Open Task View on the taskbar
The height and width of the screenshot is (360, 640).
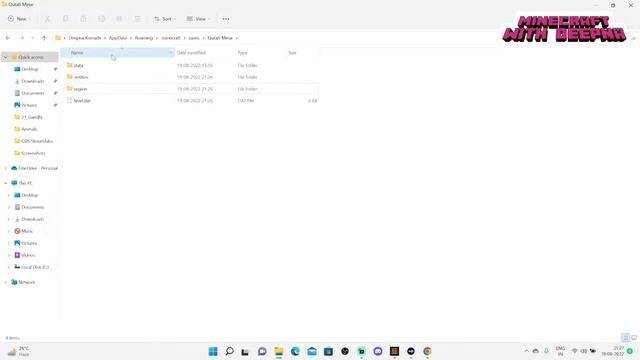[245, 351]
